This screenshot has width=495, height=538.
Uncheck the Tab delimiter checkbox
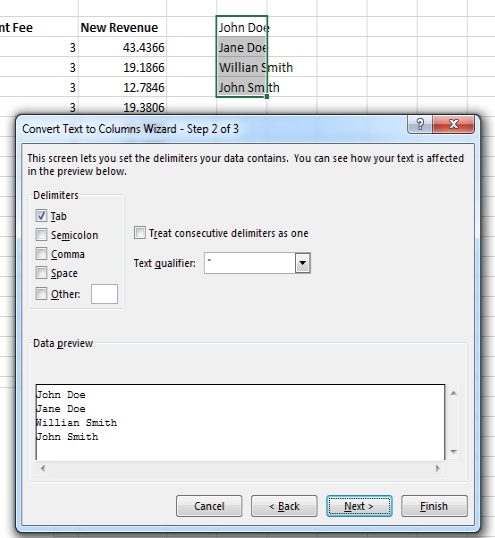coord(41,216)
